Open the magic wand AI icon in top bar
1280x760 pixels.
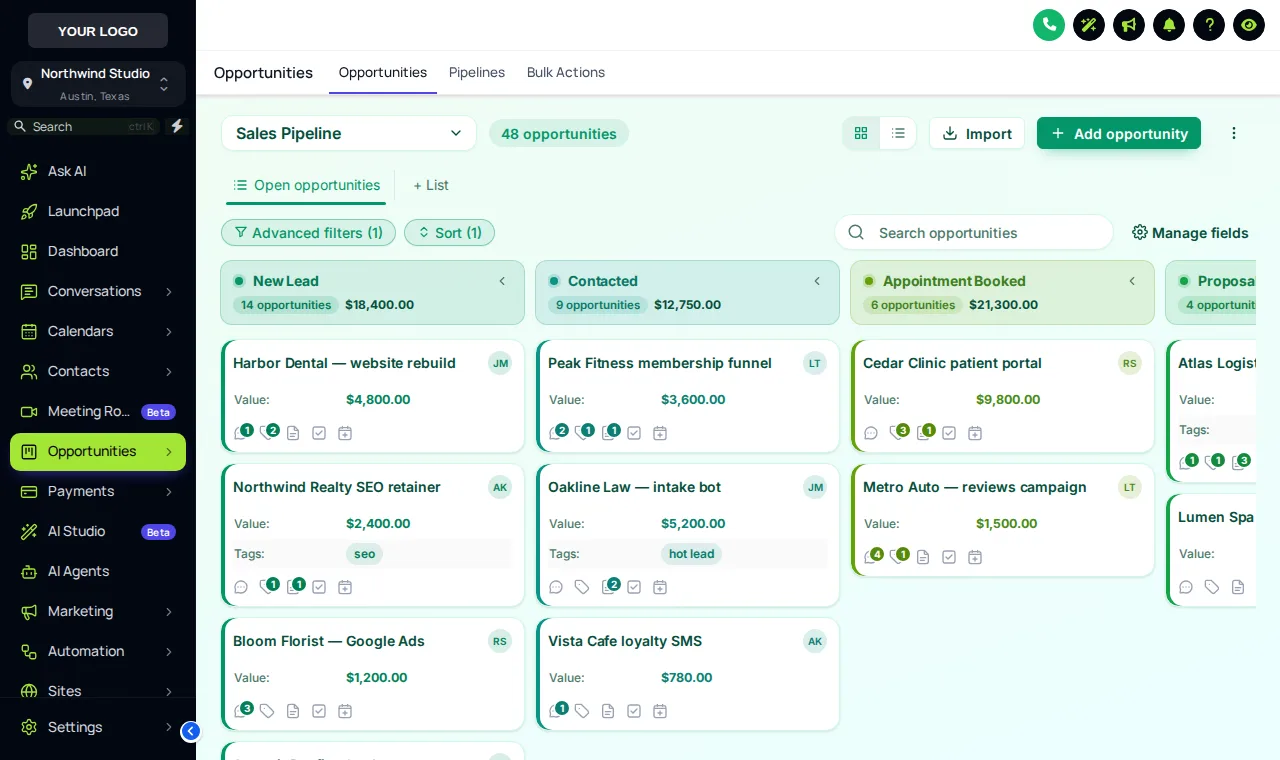coord(1089,25)
